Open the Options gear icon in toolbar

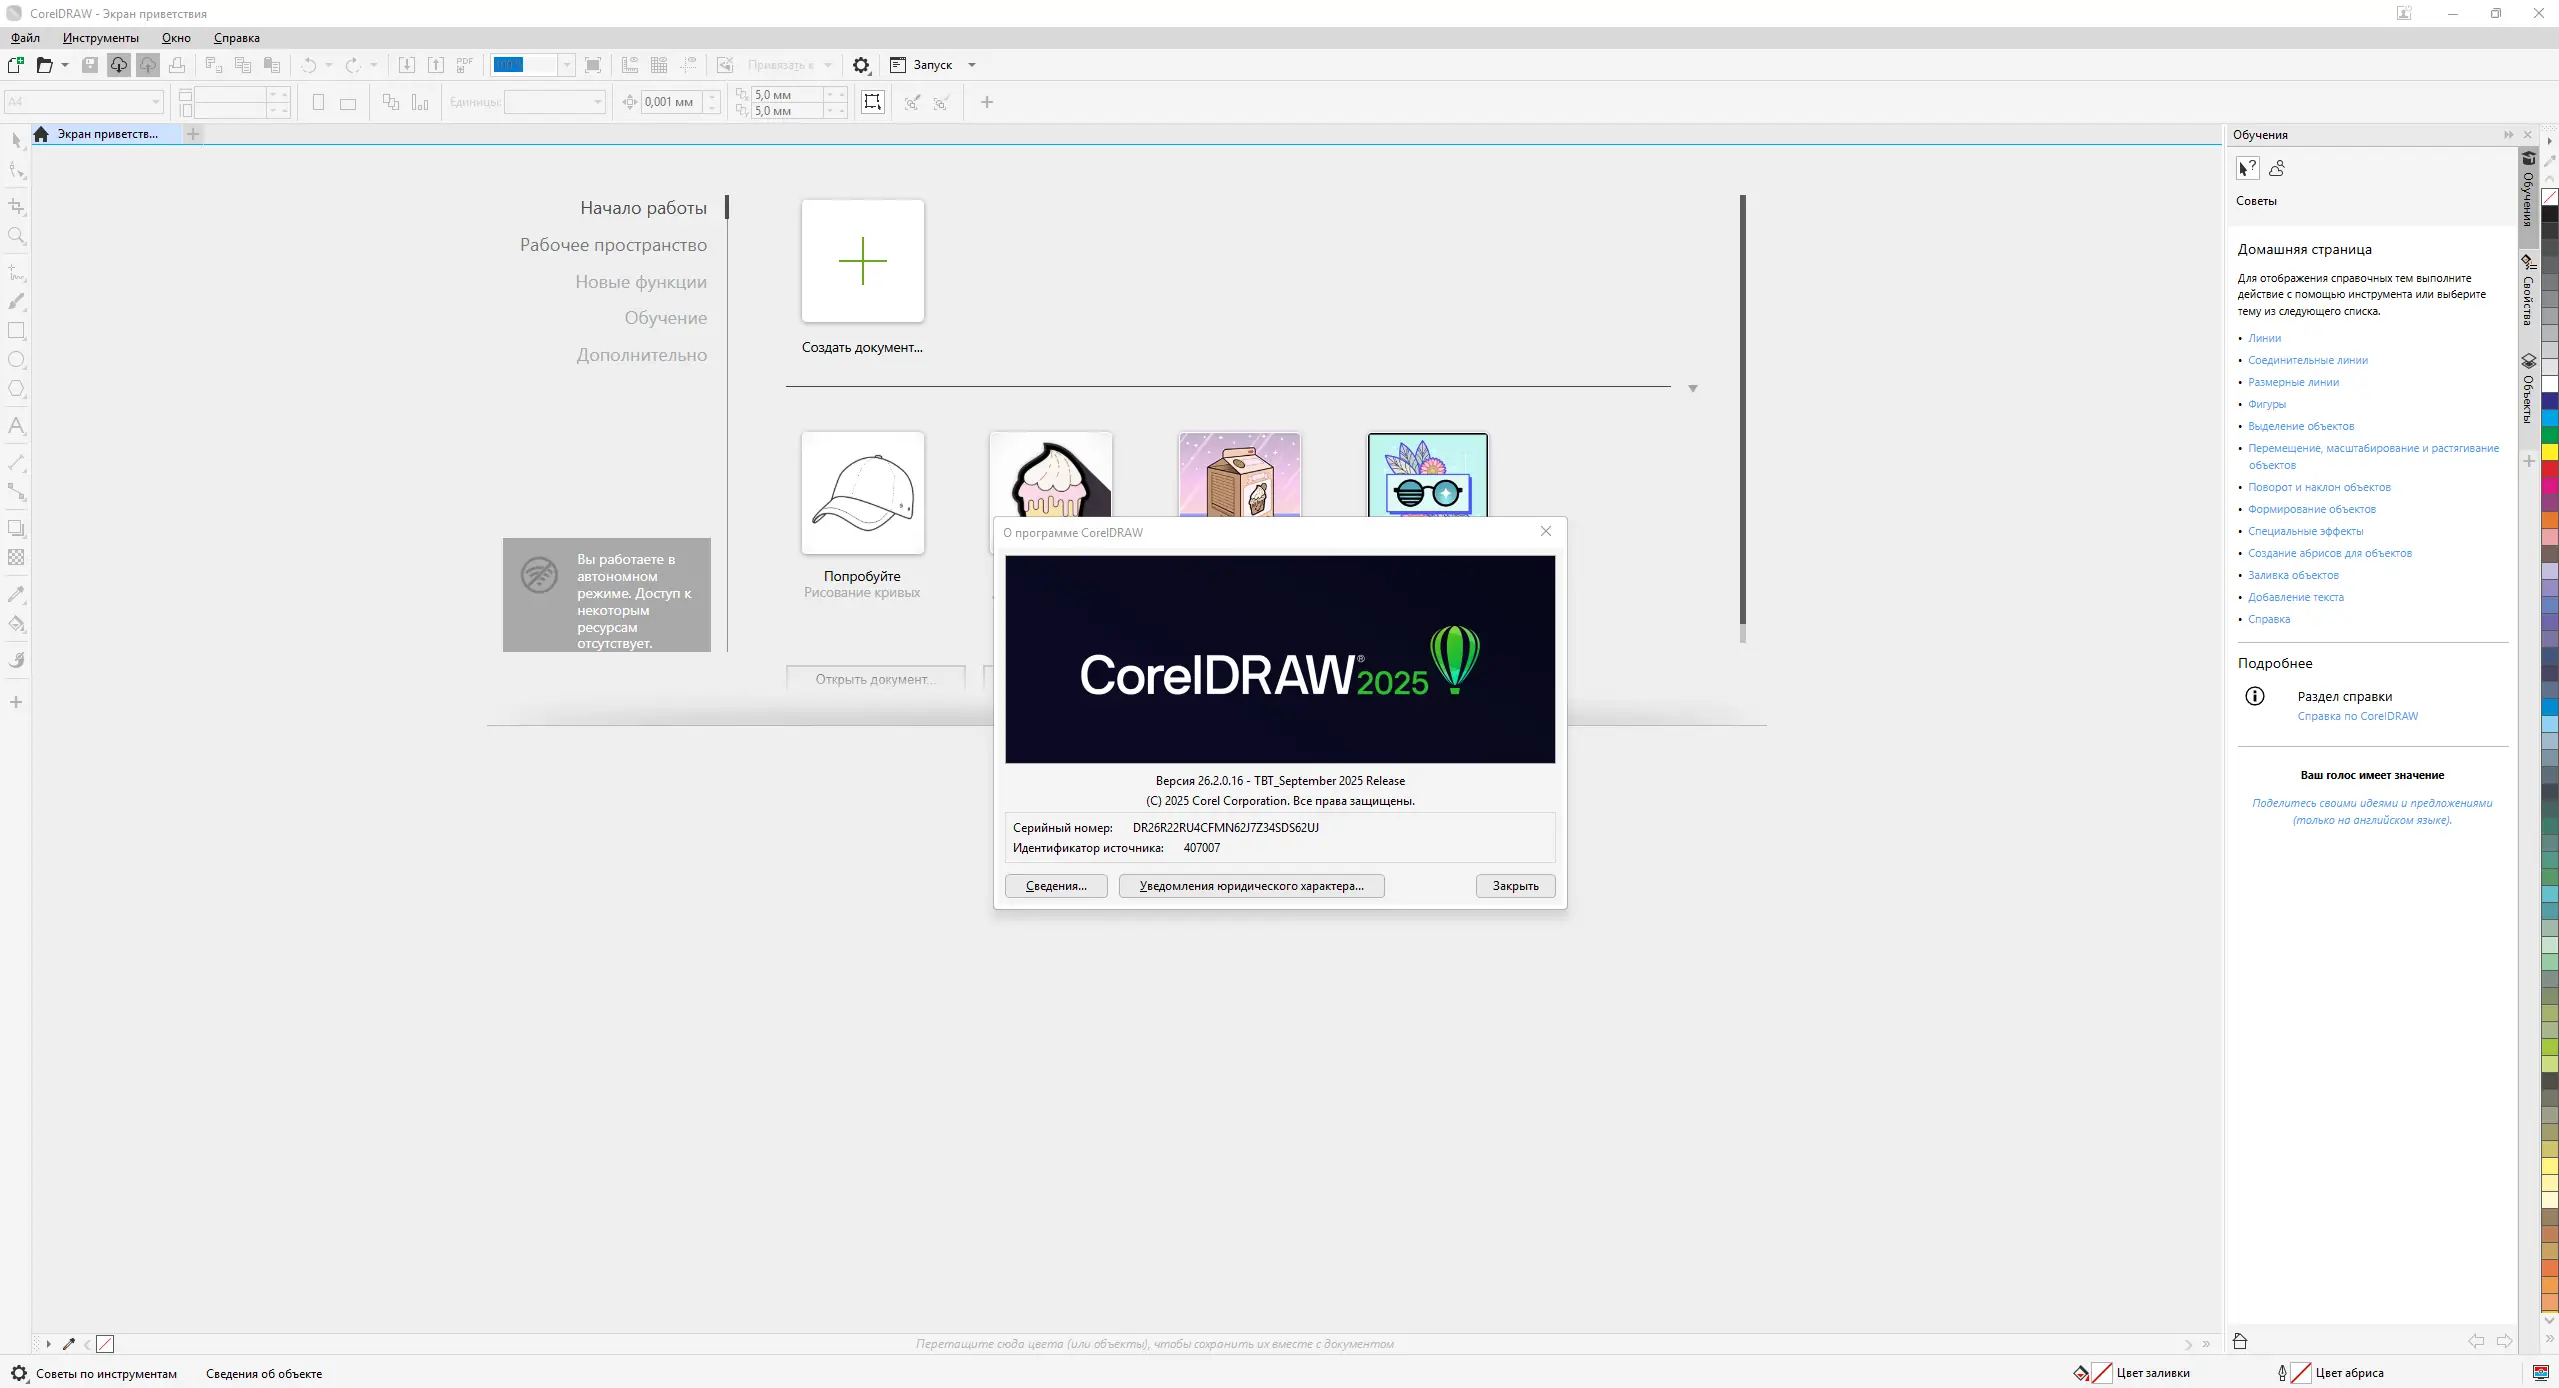coord(861,65)
